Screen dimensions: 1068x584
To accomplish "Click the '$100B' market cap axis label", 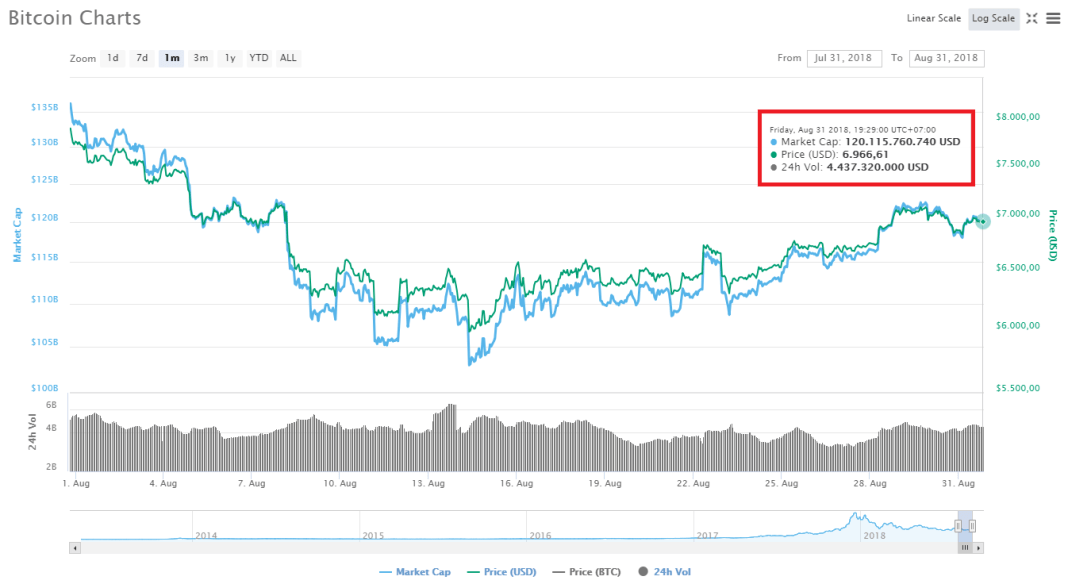I will click(45, 388).
